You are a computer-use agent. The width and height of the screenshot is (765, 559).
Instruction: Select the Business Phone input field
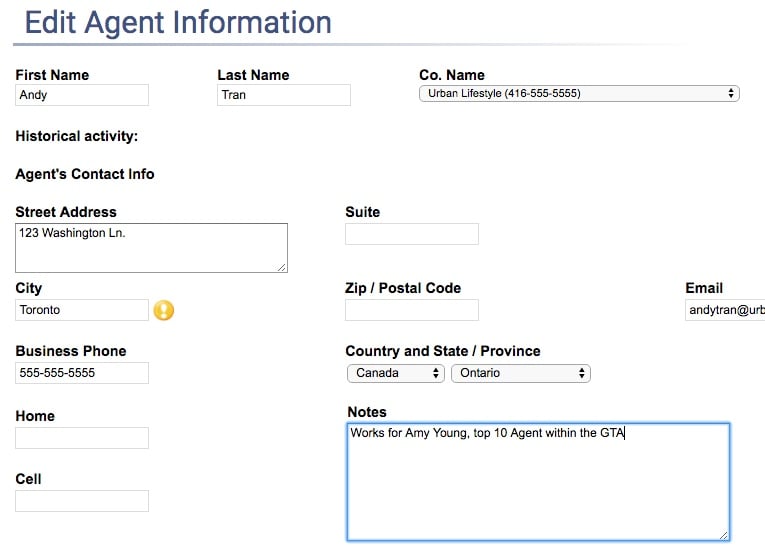82,373
